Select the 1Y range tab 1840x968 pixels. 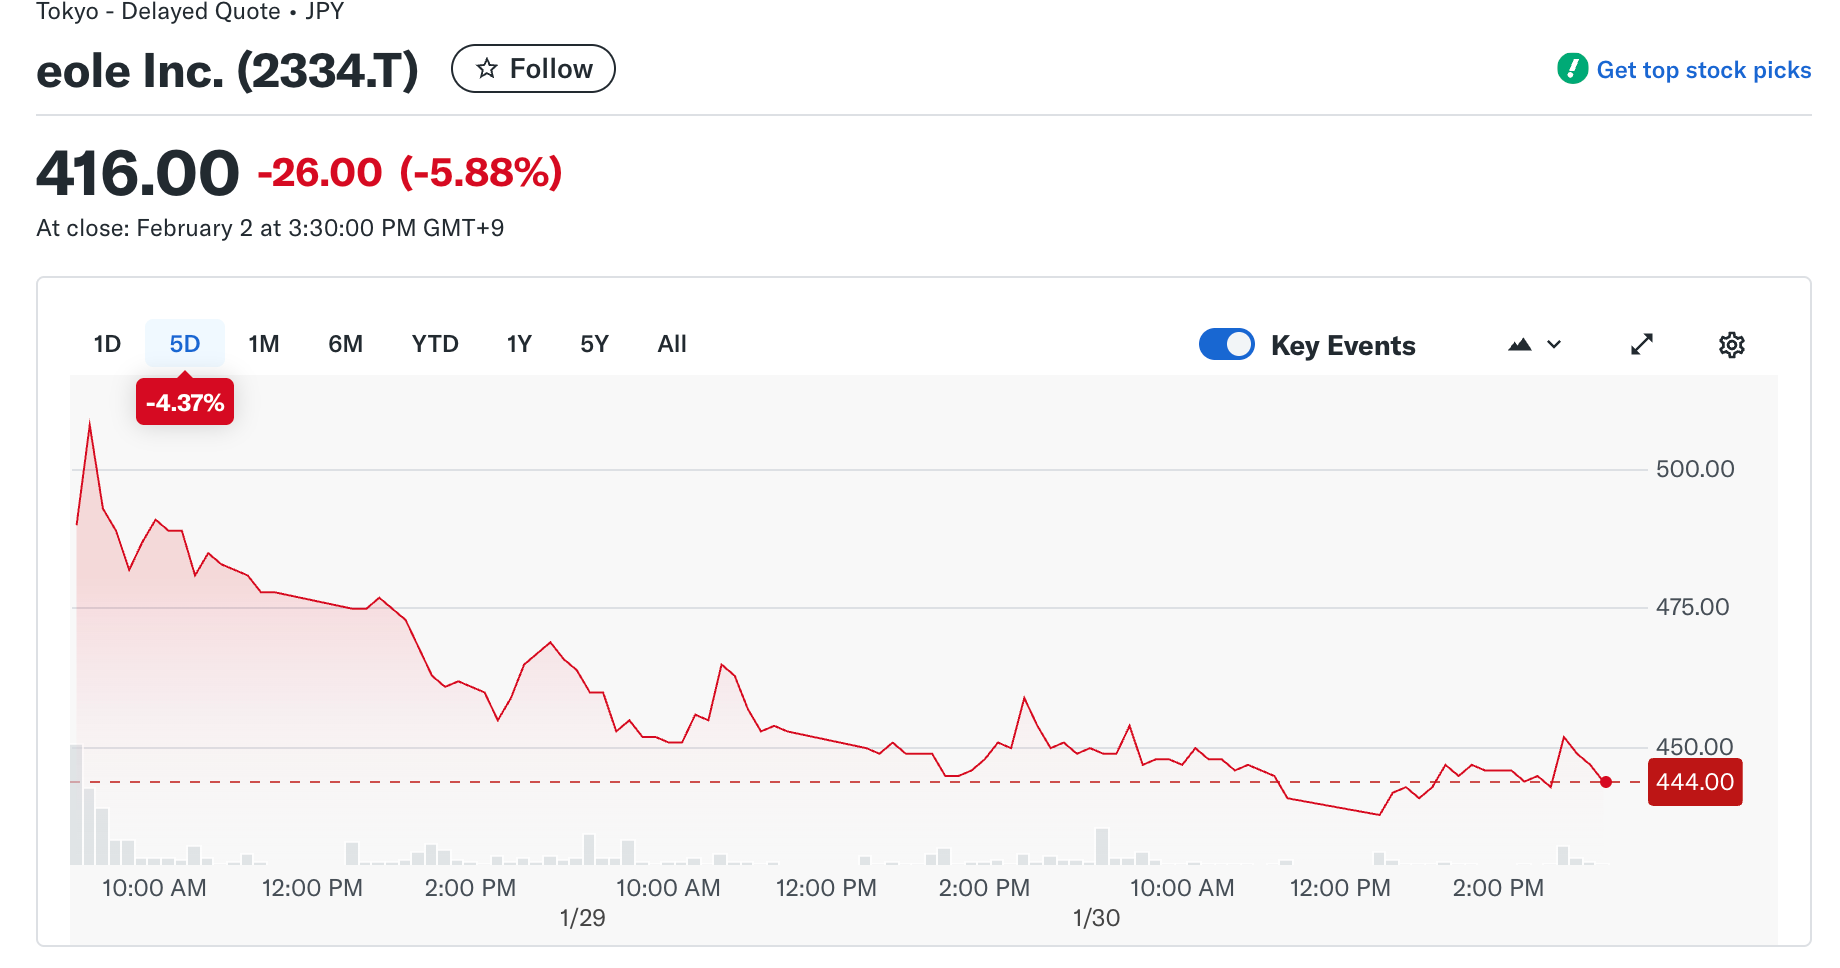click(x=519, y=344)
